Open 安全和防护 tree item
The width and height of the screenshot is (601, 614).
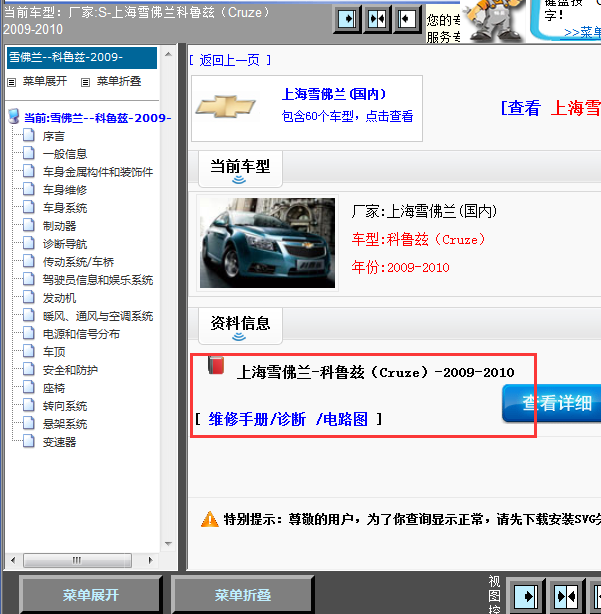pos(70,370)
